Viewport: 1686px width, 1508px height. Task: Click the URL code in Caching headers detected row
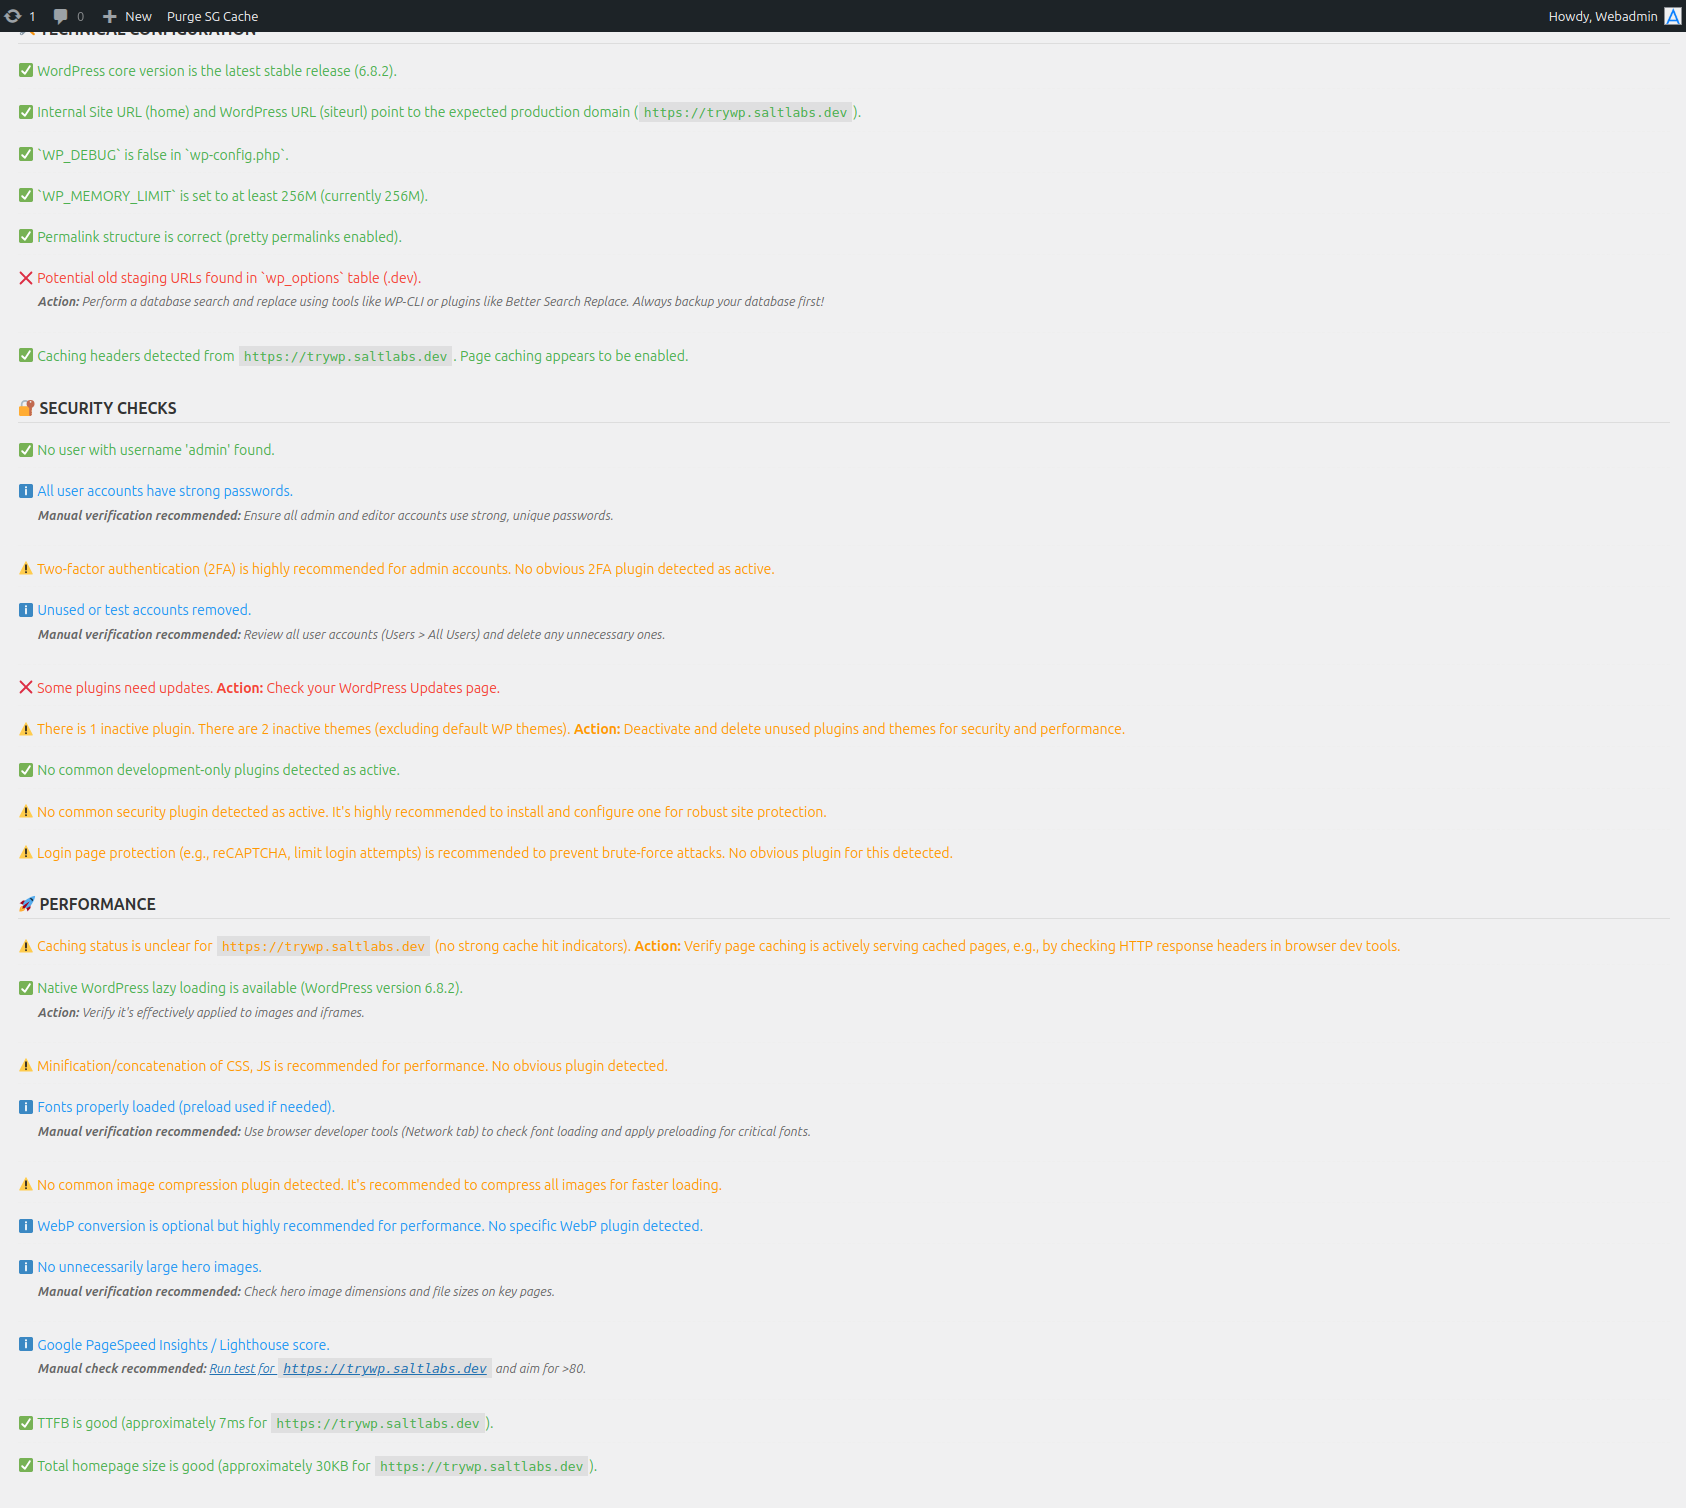345,356
